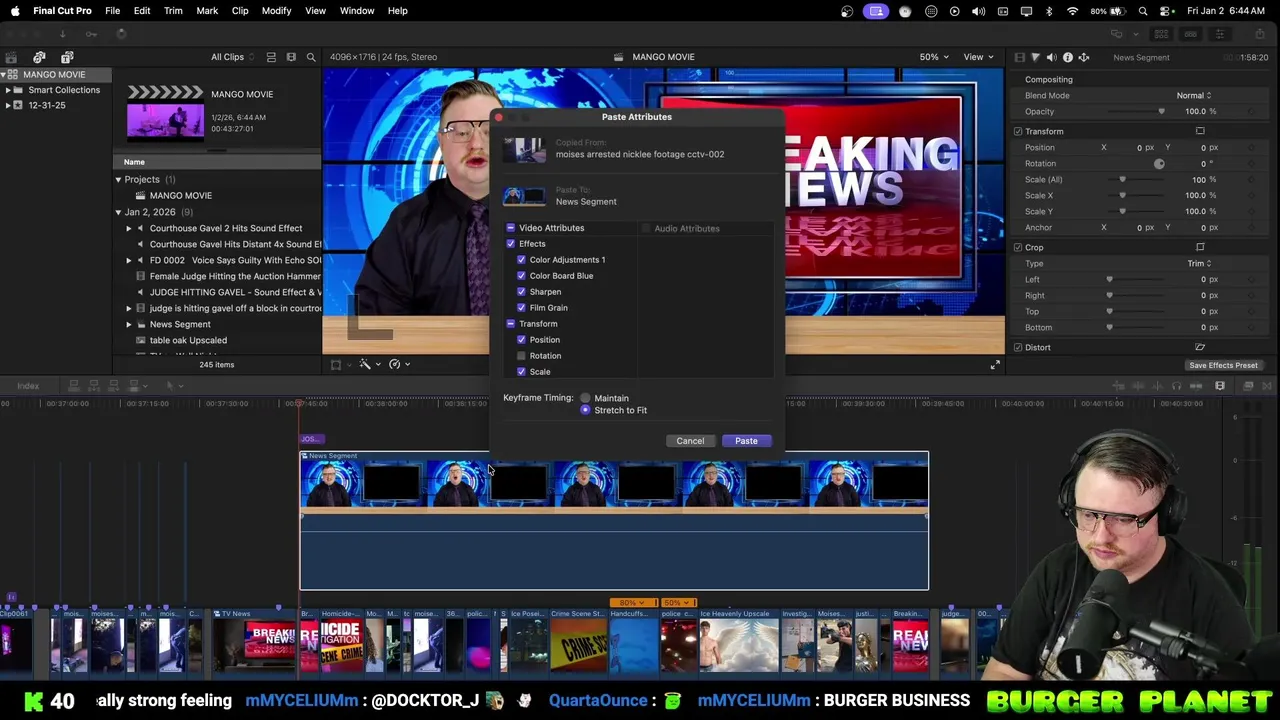Open the Modify menu

pos(276,11)
